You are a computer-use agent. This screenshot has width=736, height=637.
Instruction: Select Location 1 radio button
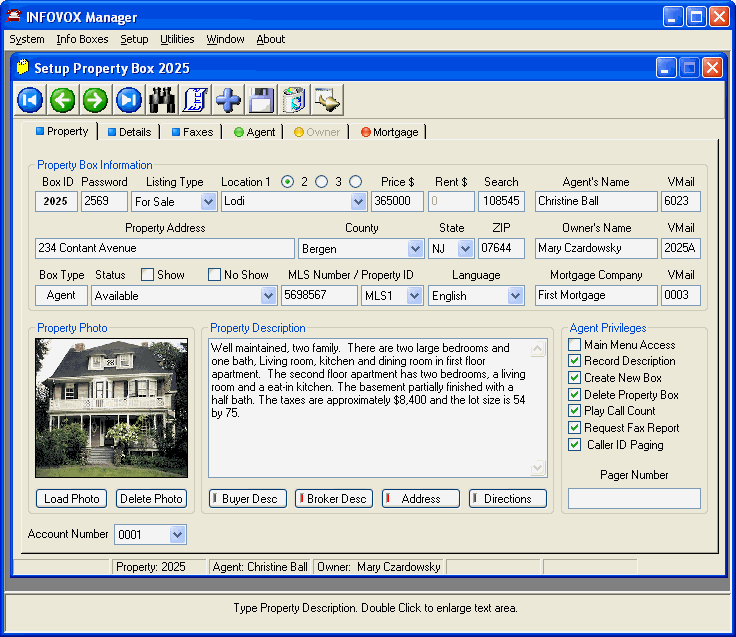287,182
